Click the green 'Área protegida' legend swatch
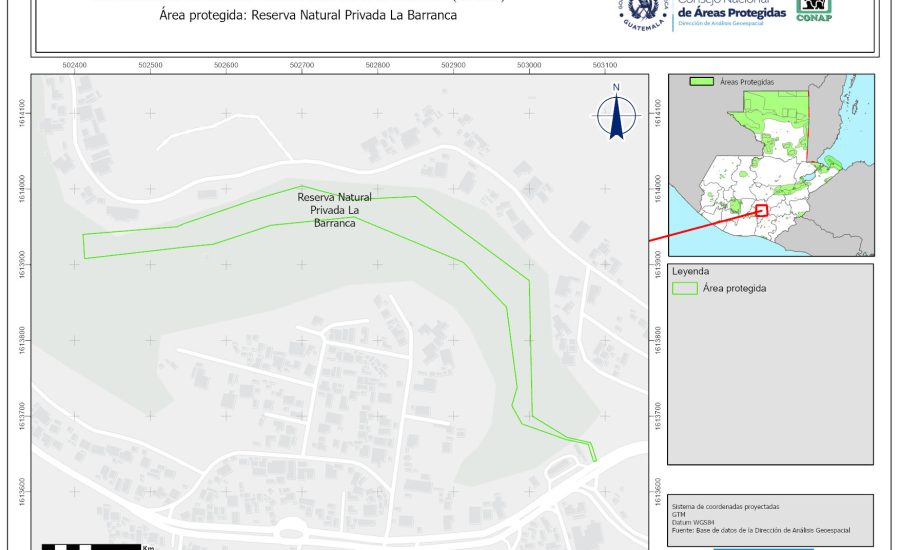This screenshot has height=550, width=900. [x=684, y=288]
